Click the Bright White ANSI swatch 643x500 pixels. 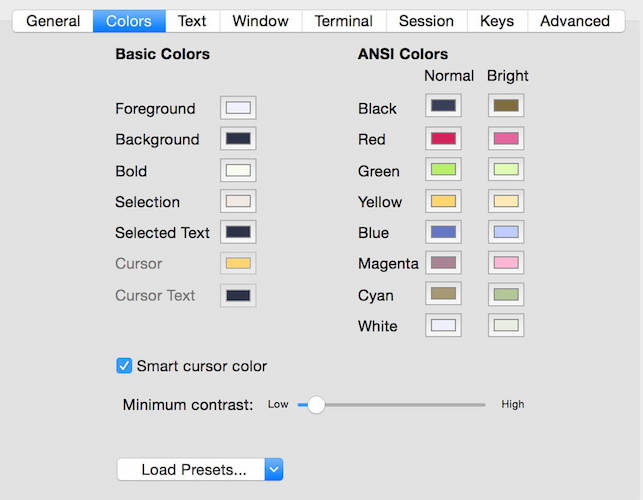click(506, 326)
